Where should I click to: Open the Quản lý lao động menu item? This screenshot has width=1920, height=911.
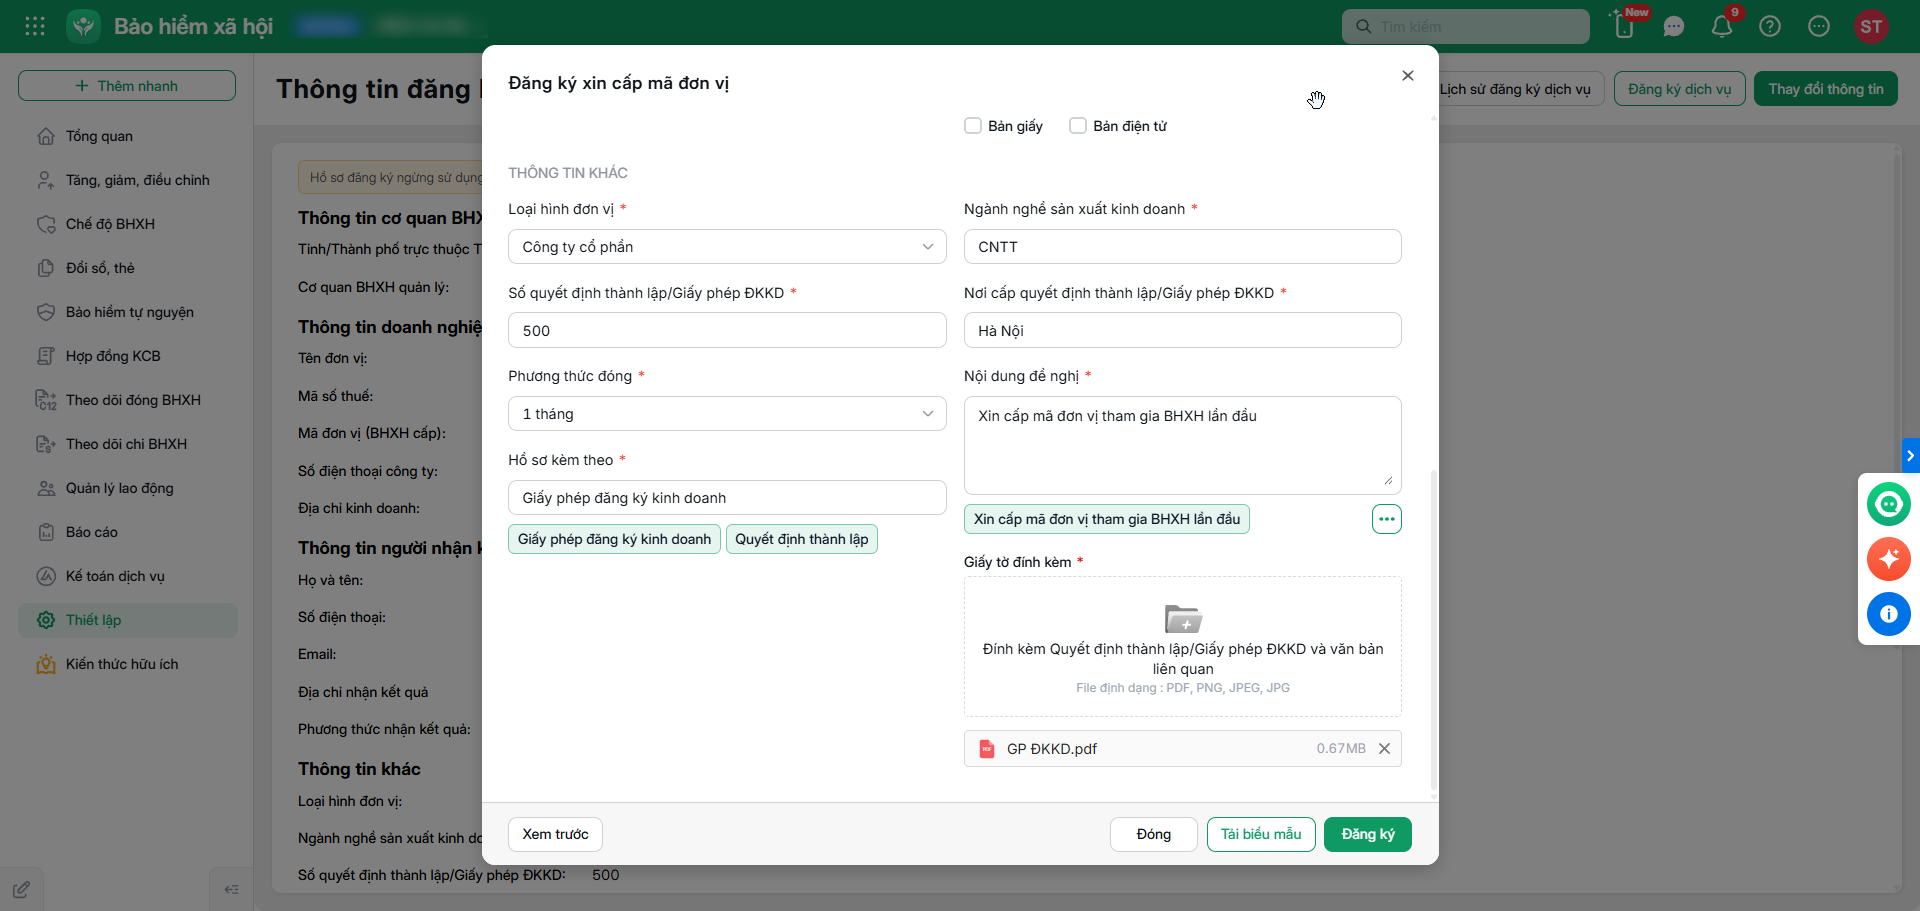pos(127,488)
